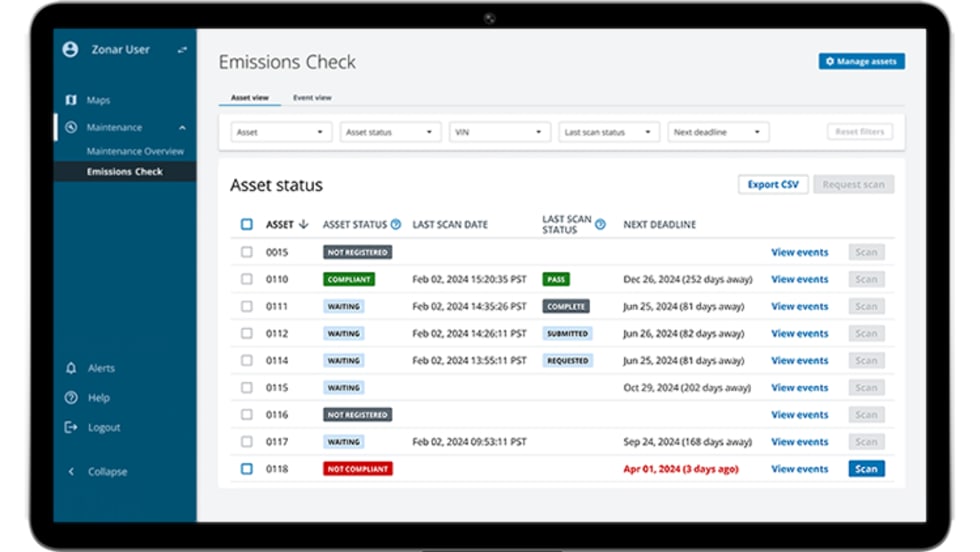
Task: Open the Asset filter dropdown
Action: pyautogui.click(x=281, y=133)
